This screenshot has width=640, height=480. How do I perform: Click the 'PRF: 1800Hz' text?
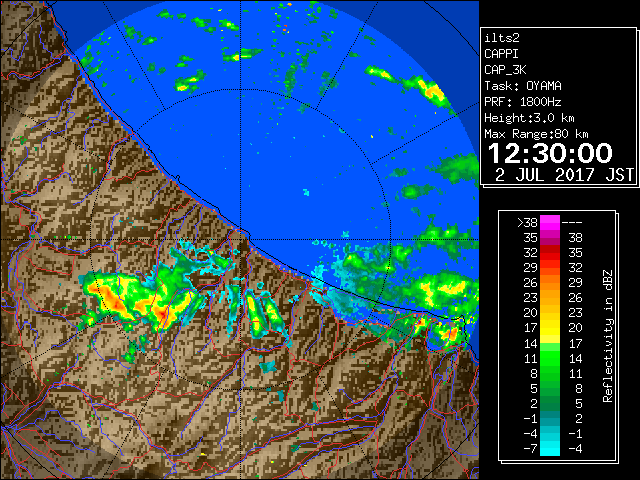(x=523, y=102)
